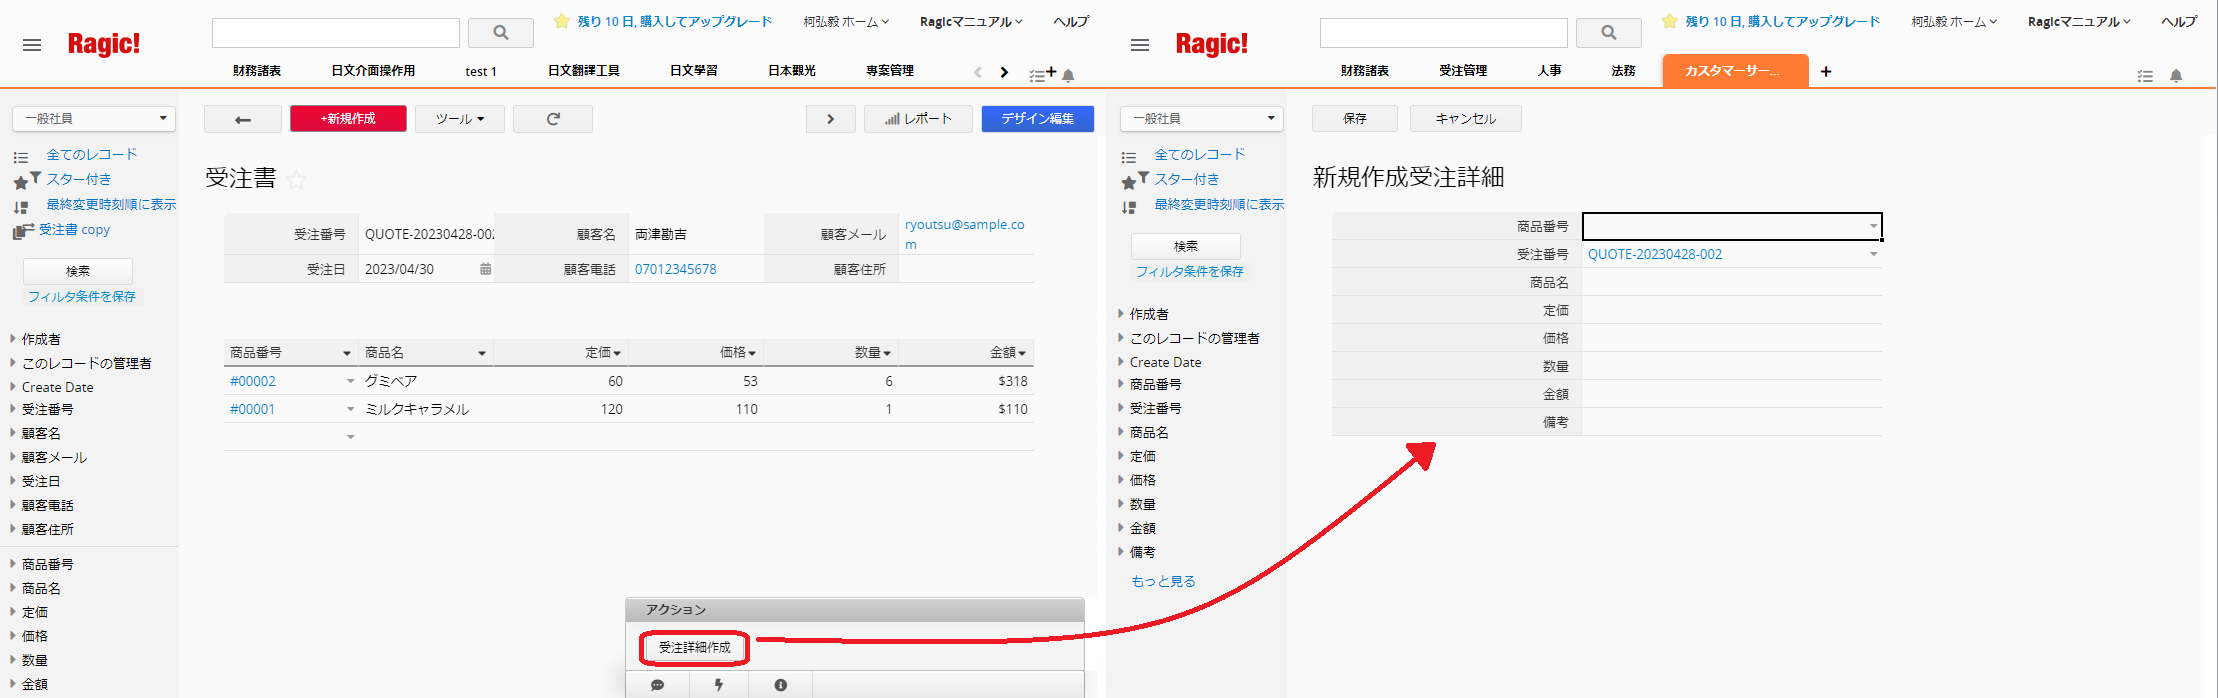Open the calendar icon in 受注日 field

point(485,269)
